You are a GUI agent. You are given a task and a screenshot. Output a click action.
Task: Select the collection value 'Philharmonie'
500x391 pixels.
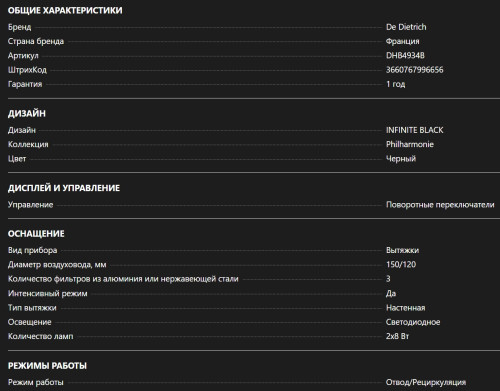(410, 144)
